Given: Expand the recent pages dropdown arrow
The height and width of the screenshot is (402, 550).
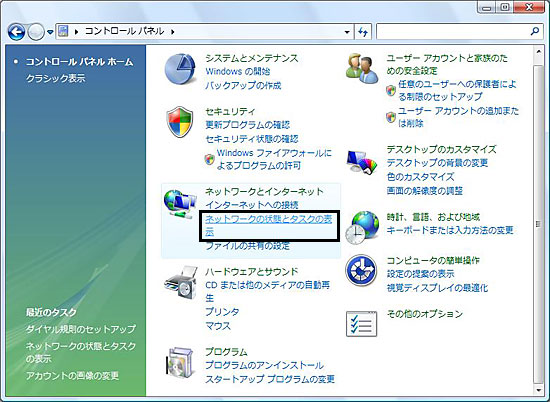Looking at the screenshot, I should click(x=50, y=32).
